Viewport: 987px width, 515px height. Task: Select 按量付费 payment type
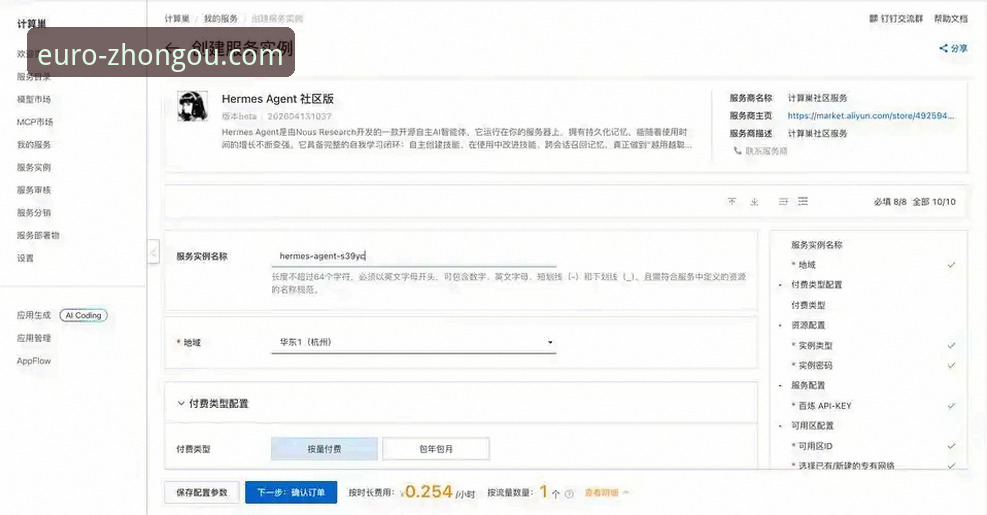click(x=324, y=449)
